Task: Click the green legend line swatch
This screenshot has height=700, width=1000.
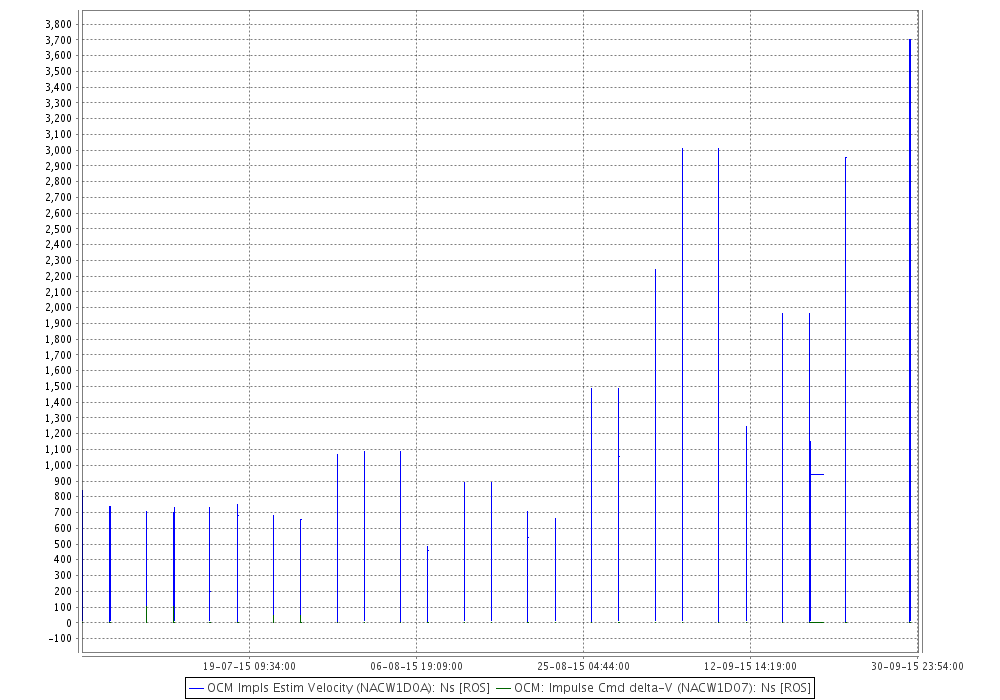Action: [504, 689]
